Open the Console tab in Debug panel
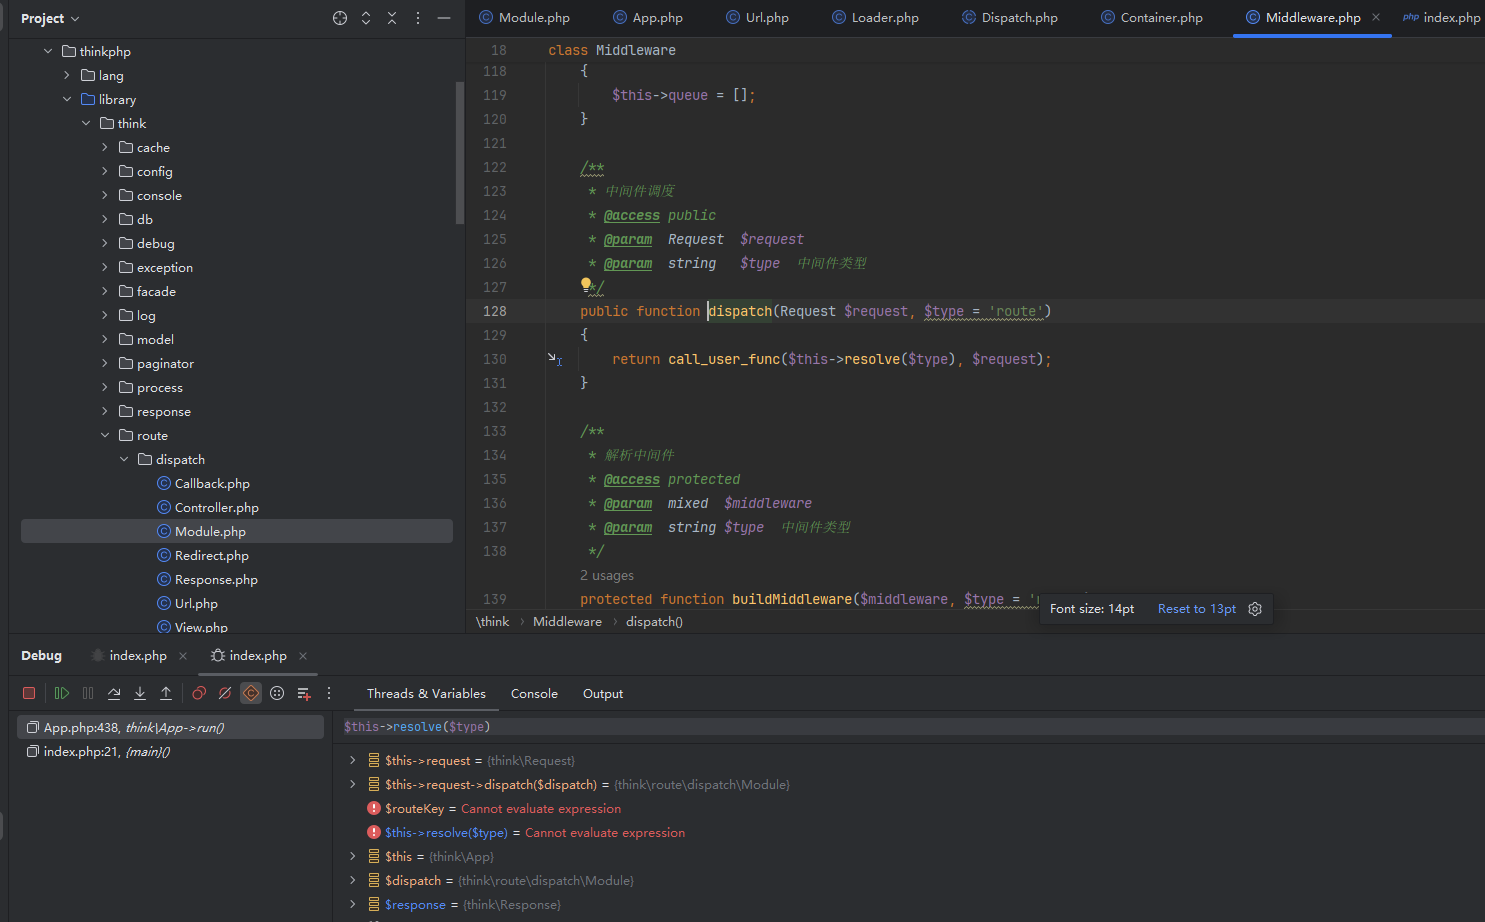 tap(534, 693)
